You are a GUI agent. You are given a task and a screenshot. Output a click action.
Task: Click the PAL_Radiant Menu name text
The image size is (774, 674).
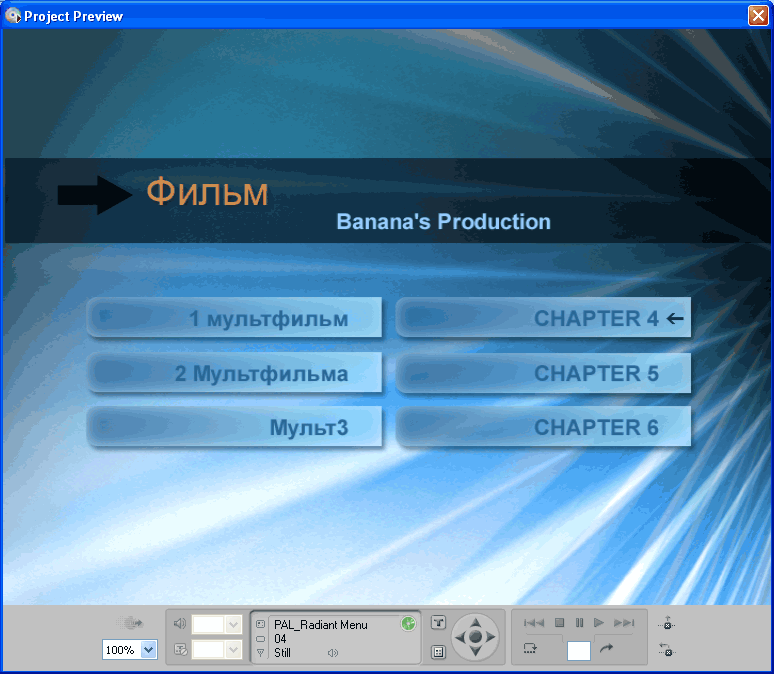321,625
